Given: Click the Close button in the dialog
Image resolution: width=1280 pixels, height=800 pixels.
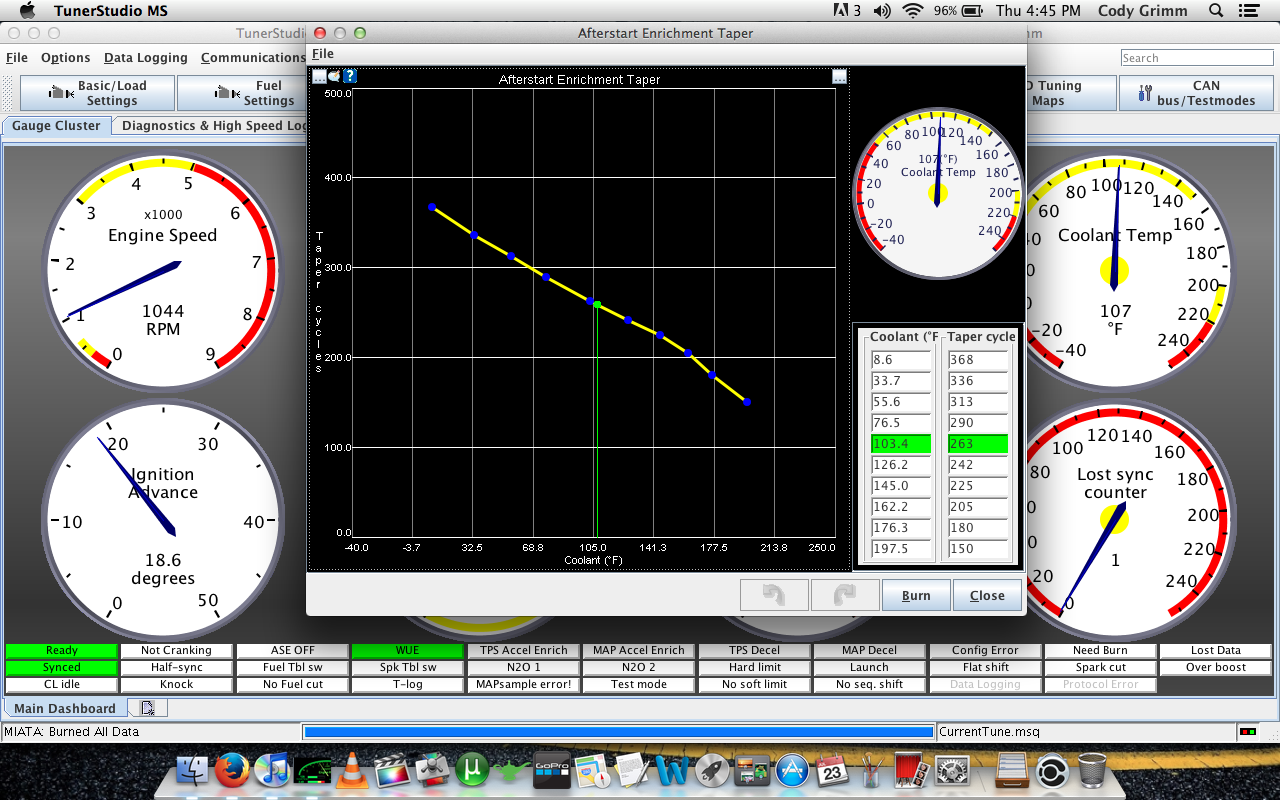Looking at the screenshot, I should click(987, 595).
